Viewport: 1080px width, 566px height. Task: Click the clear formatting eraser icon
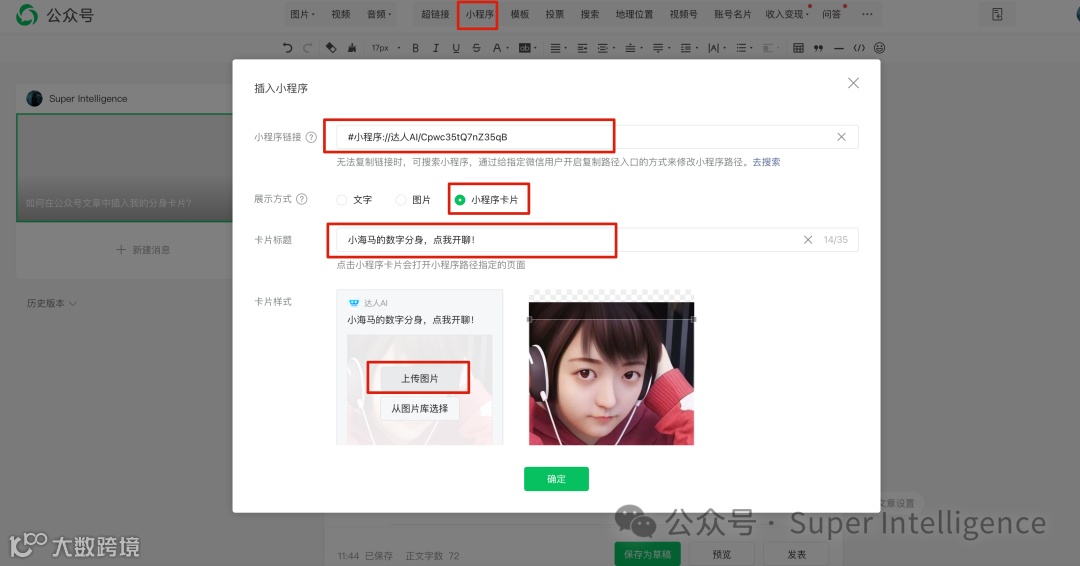click(331, 48)
